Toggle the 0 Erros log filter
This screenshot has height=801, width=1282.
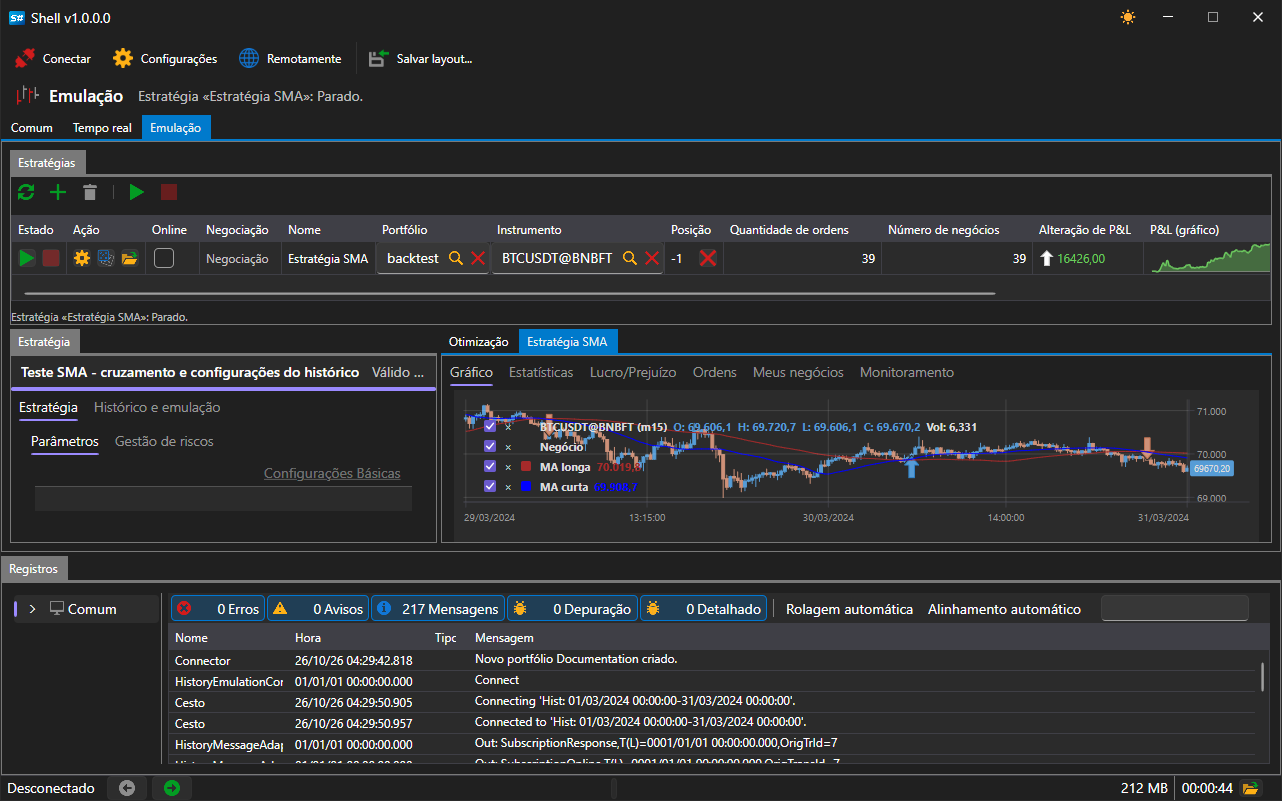pyautogui.click(x=218, y=608)
